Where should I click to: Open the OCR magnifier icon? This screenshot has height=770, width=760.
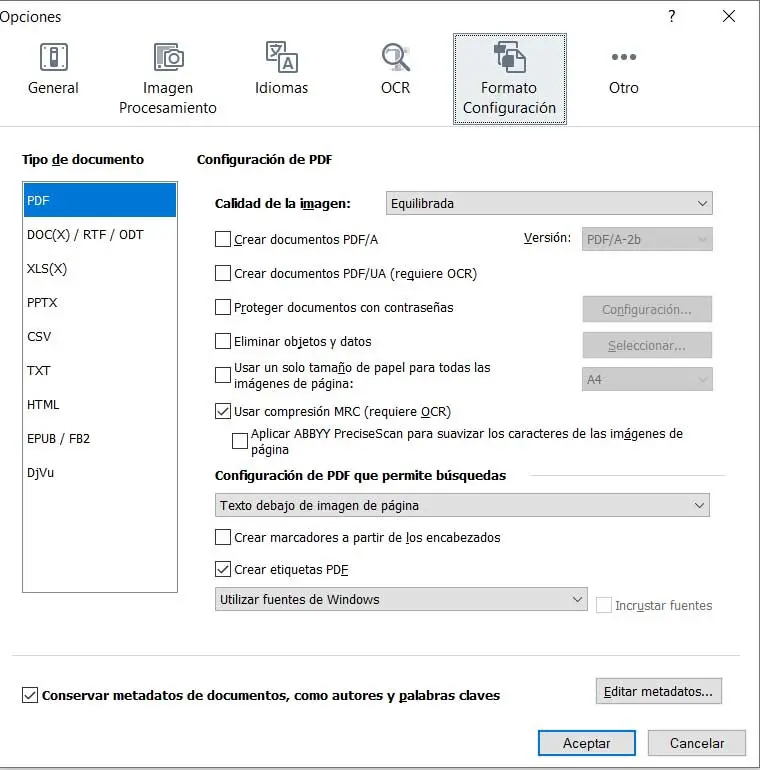[395, 57]
